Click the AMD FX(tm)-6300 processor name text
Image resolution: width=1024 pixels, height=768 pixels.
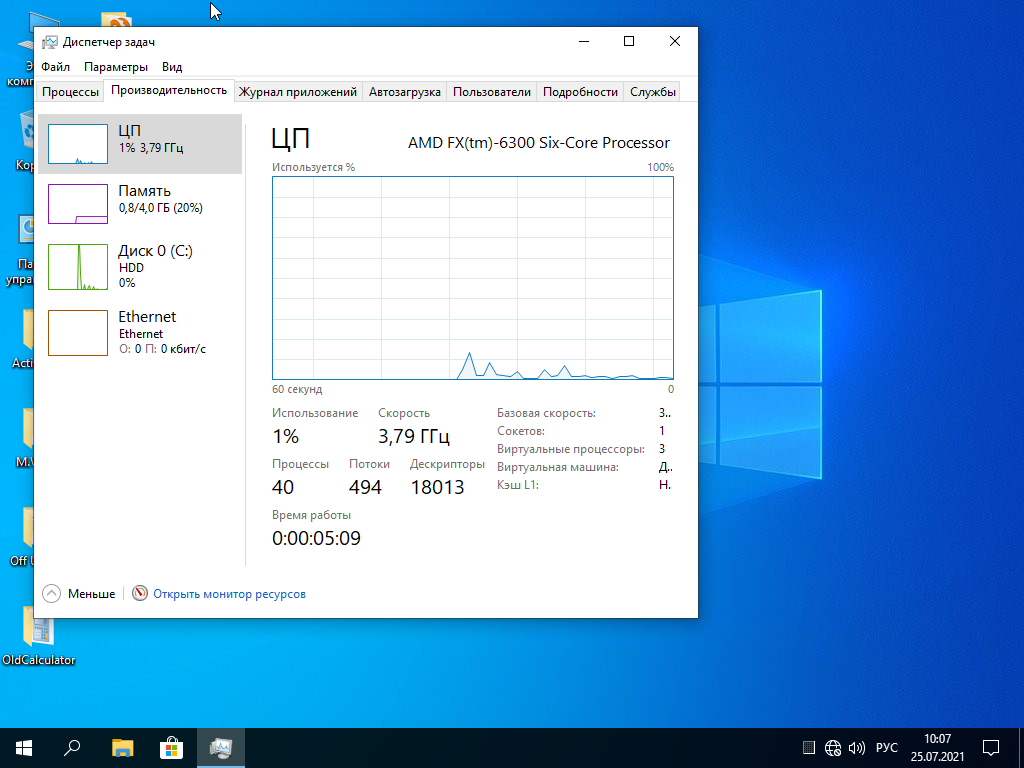coord(539,142)
